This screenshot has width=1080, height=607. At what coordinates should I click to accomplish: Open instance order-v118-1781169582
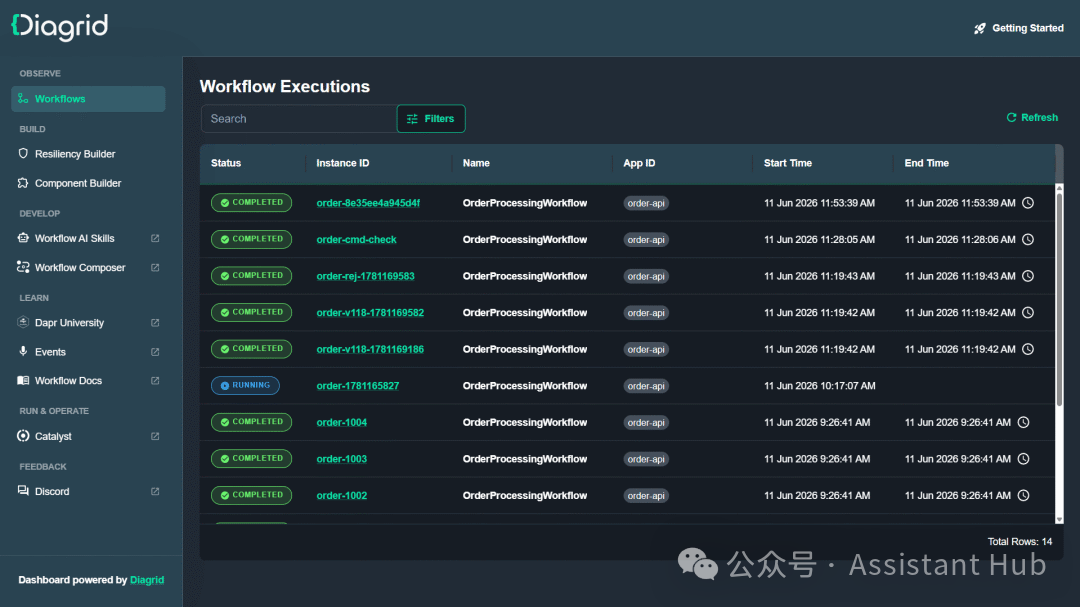(x=370, y=313)
